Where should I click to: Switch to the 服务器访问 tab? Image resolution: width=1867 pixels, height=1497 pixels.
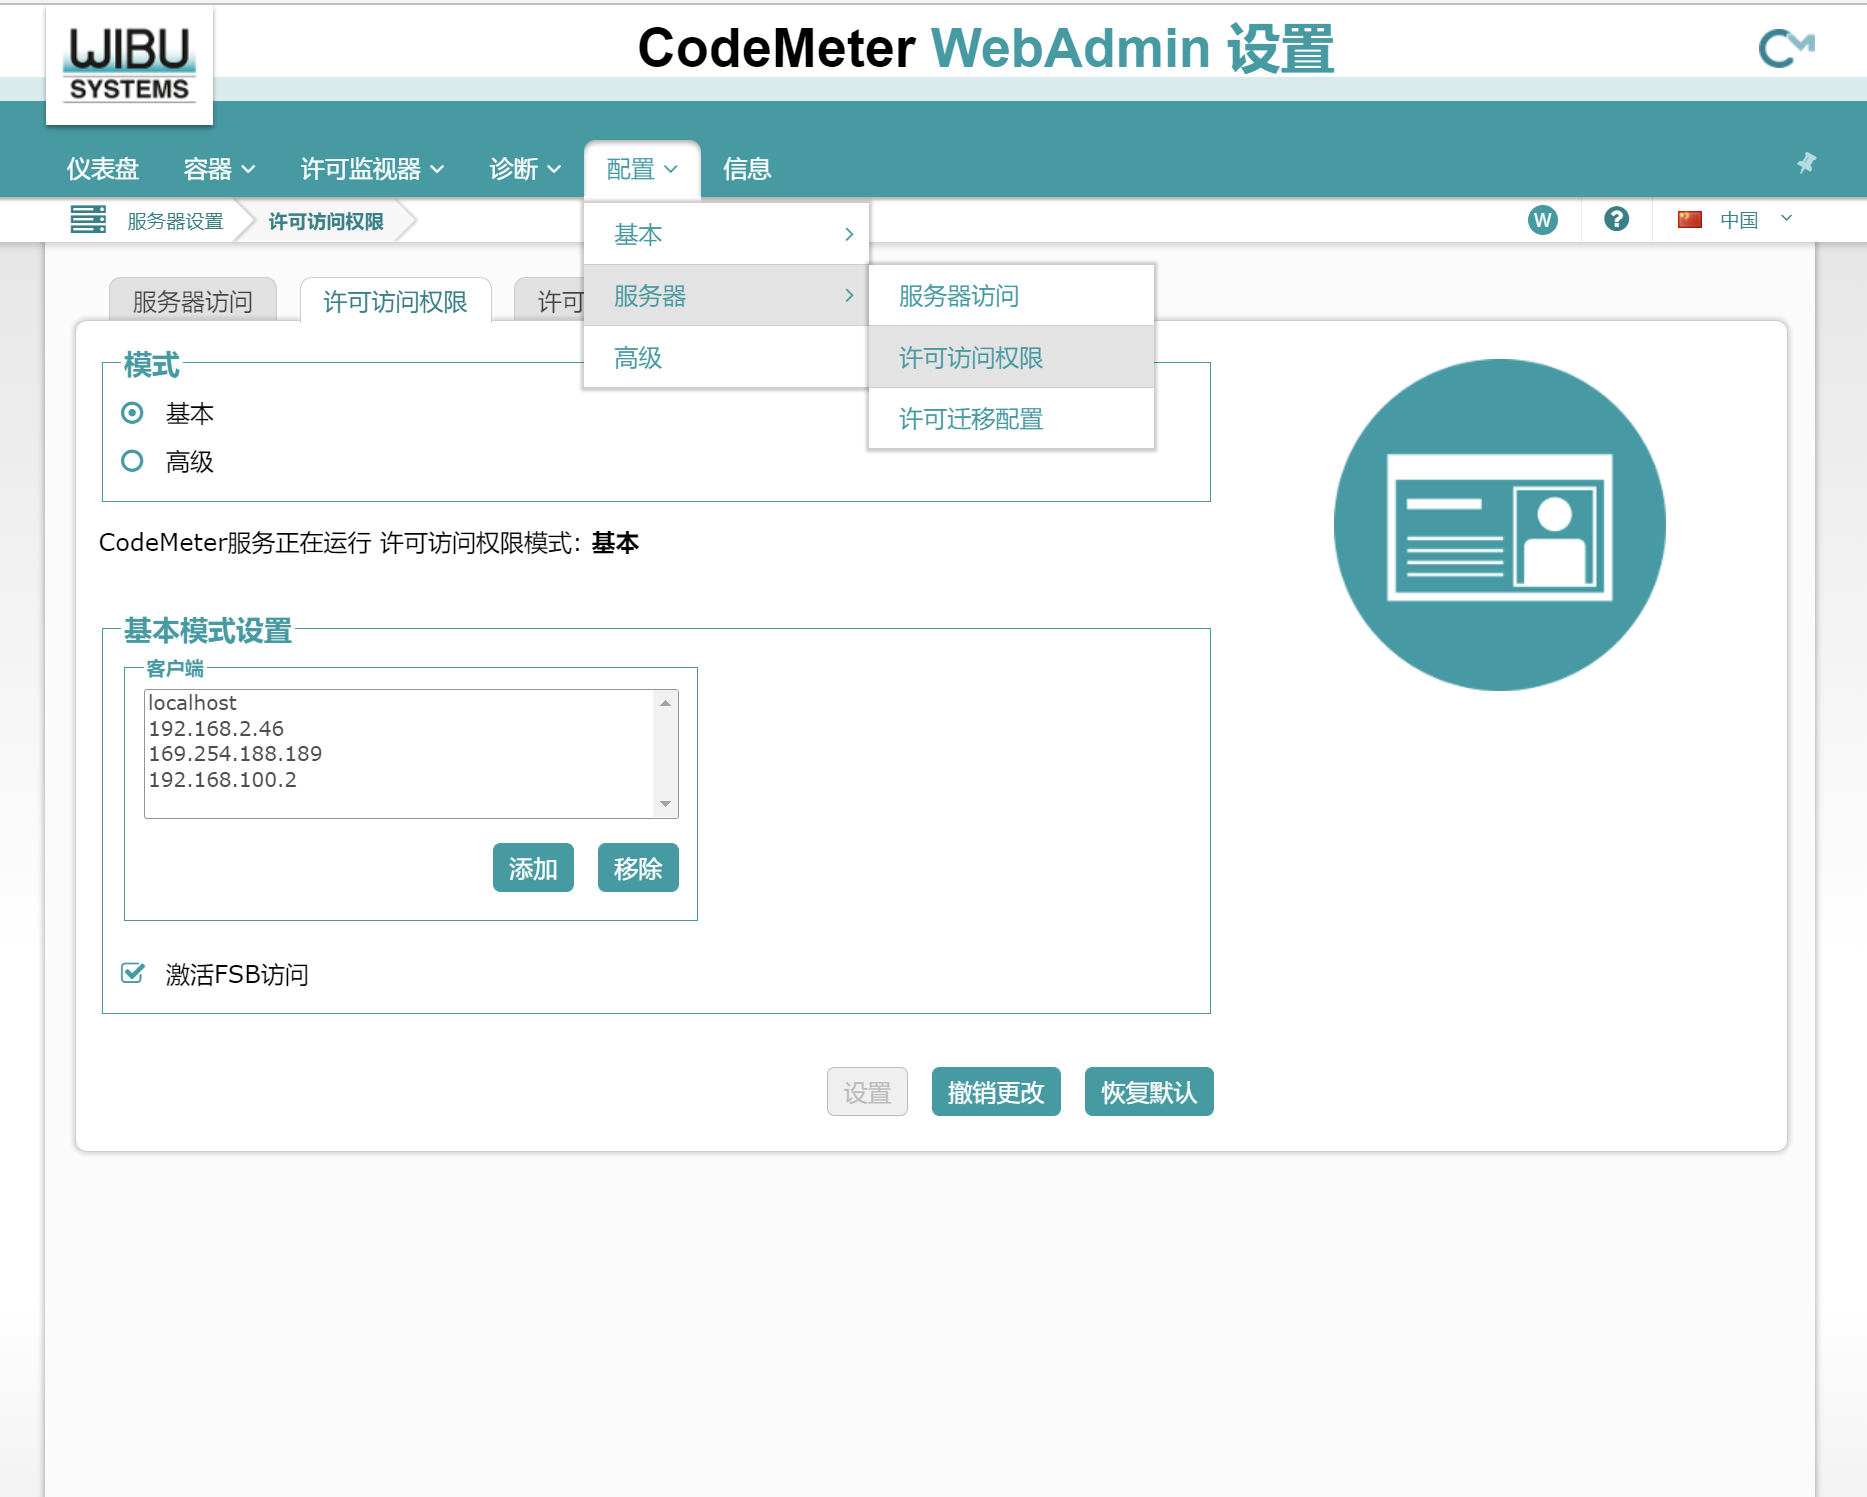[192, 301]
